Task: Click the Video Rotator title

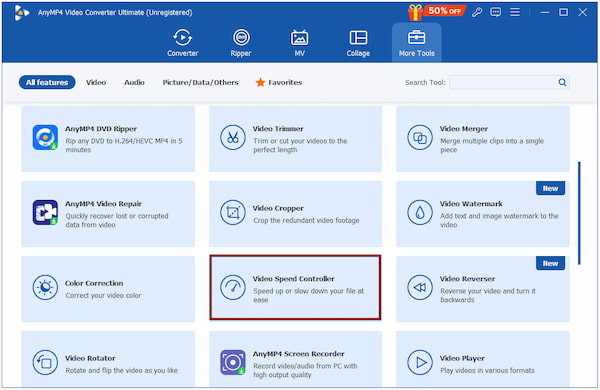Action: [90, 359]
